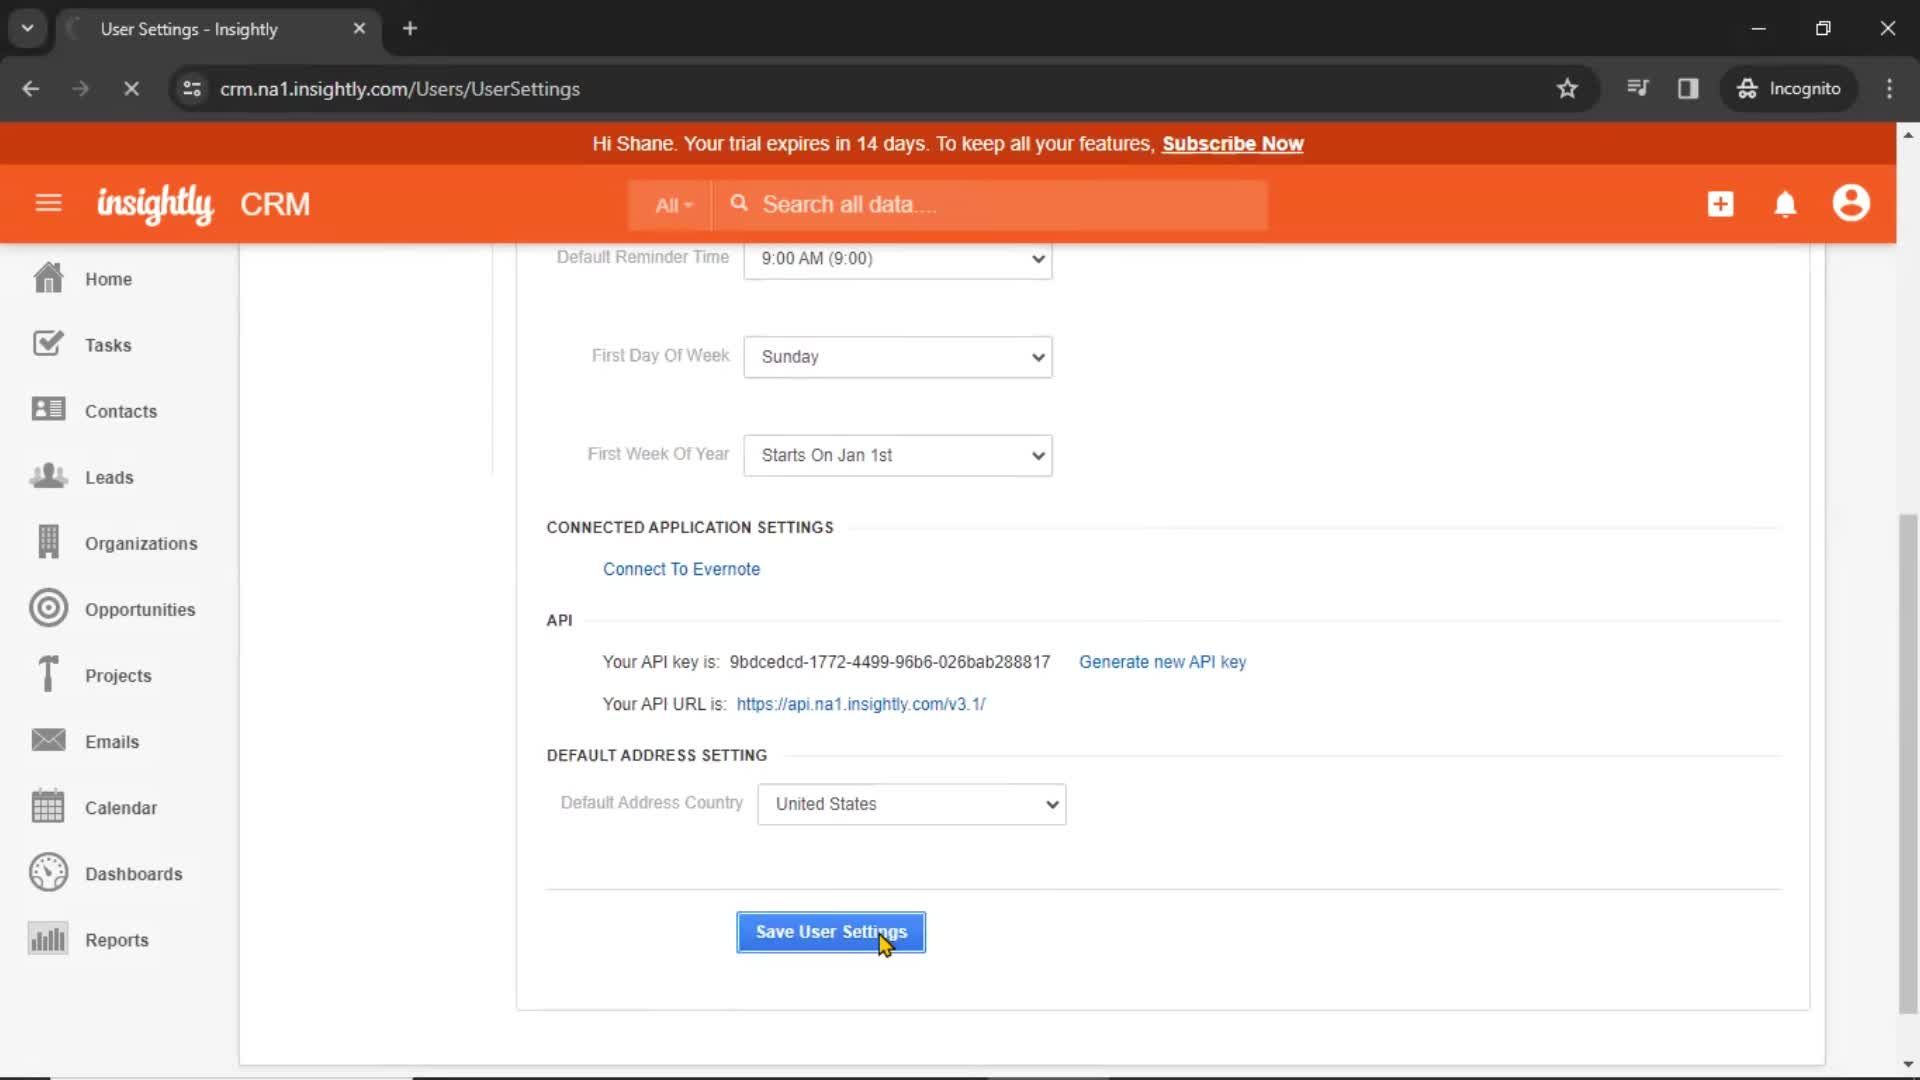Click the Calendar grid icon
1920x1080 pixels.
[x=48, y=806]
